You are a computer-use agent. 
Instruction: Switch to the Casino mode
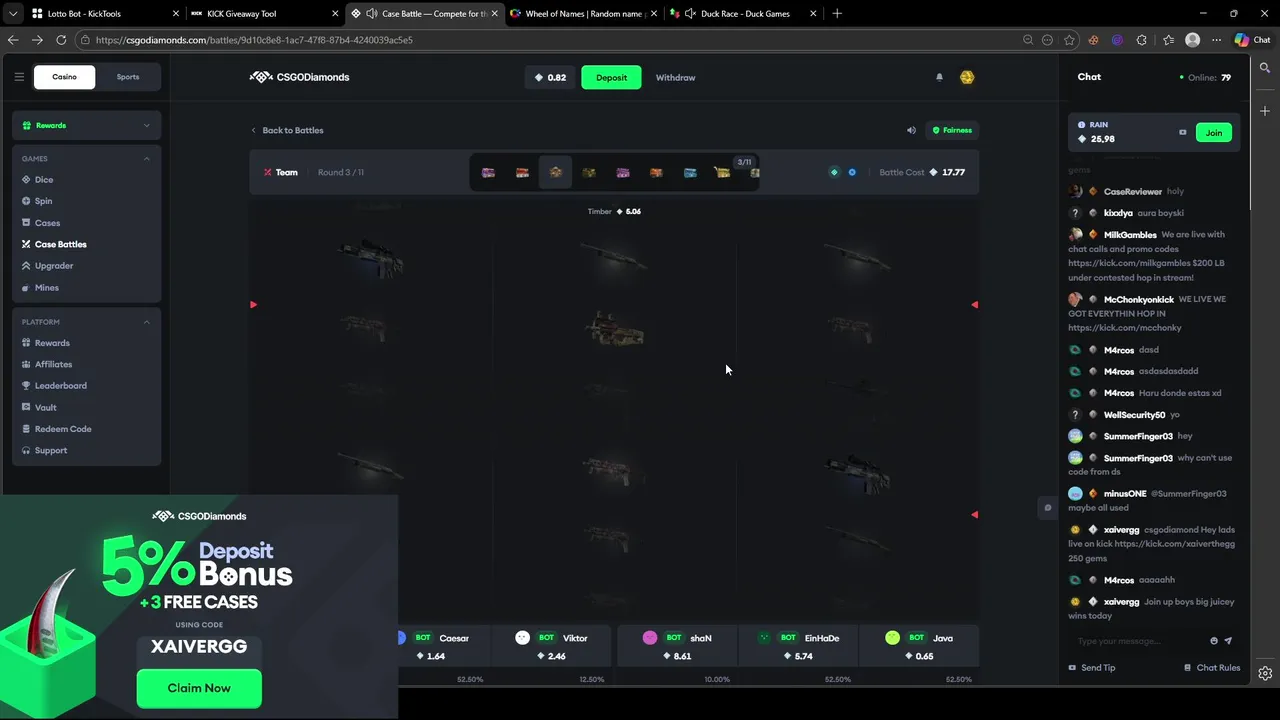pos(64,77)
